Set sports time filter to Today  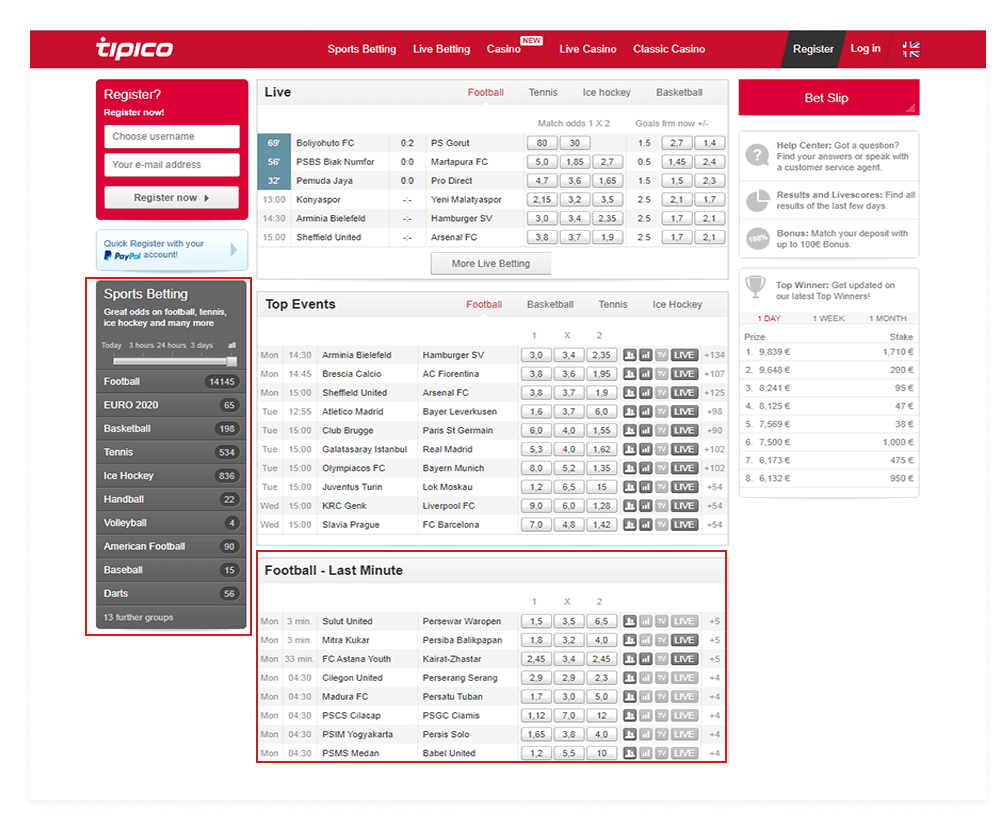[x=111, y=346]
